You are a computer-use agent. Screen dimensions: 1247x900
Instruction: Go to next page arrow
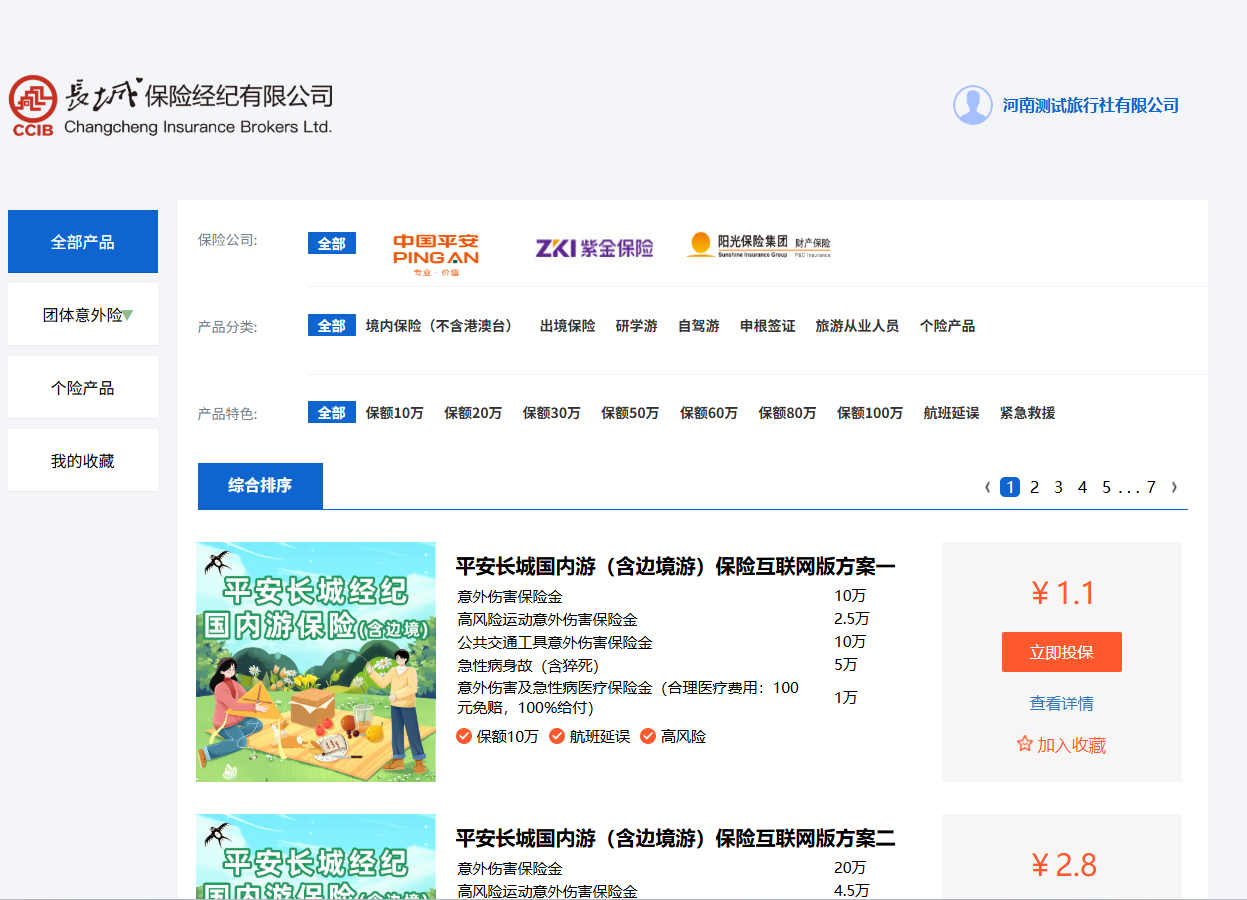1174,487
